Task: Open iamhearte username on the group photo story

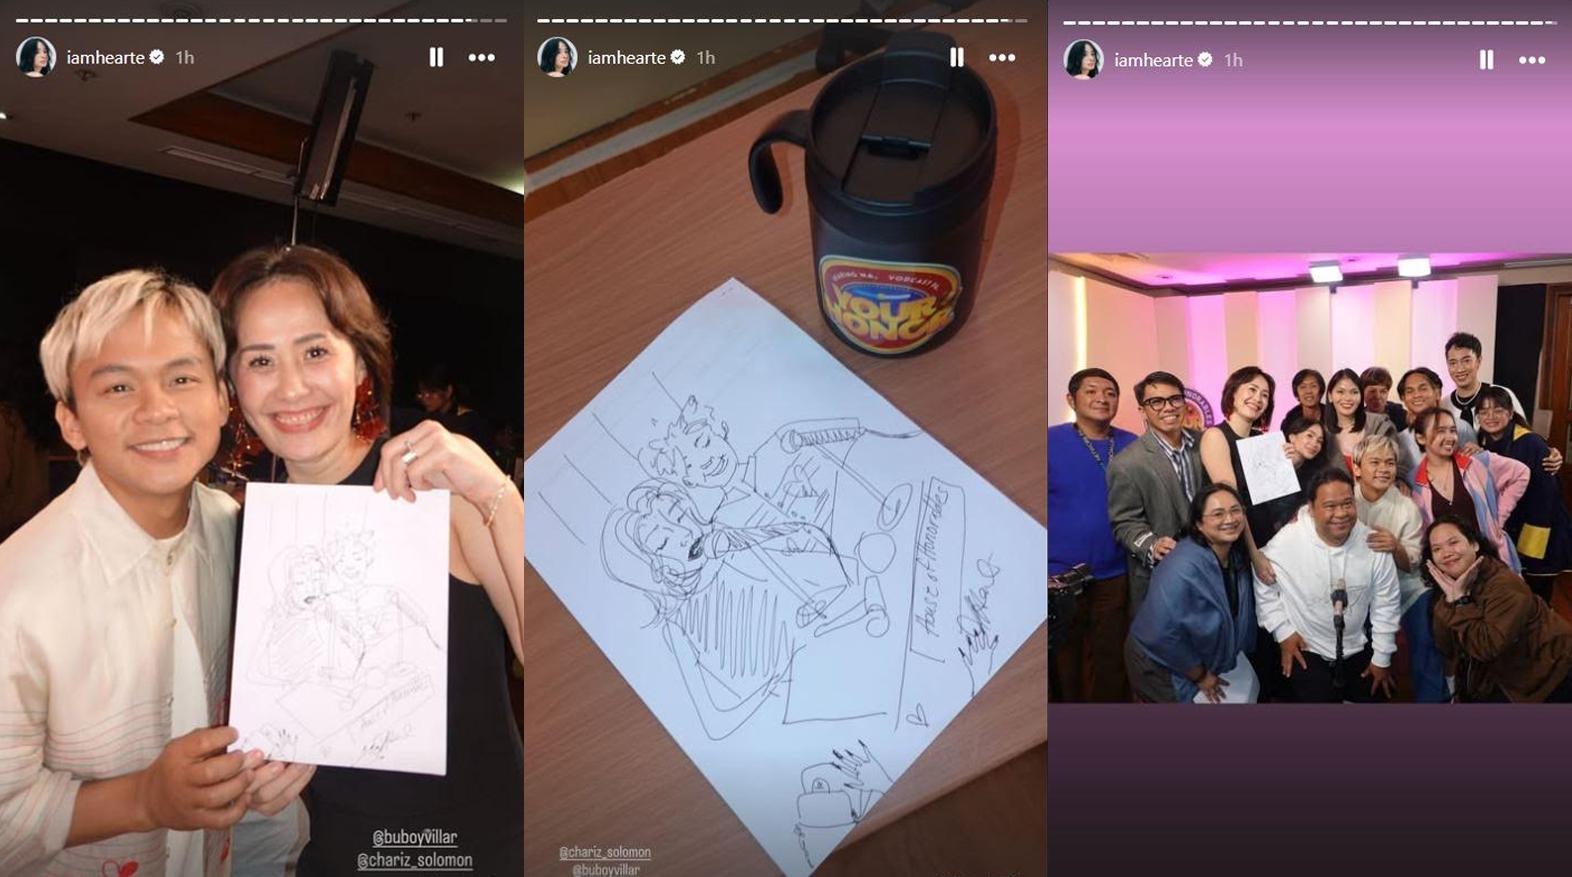Action: 1153,60
